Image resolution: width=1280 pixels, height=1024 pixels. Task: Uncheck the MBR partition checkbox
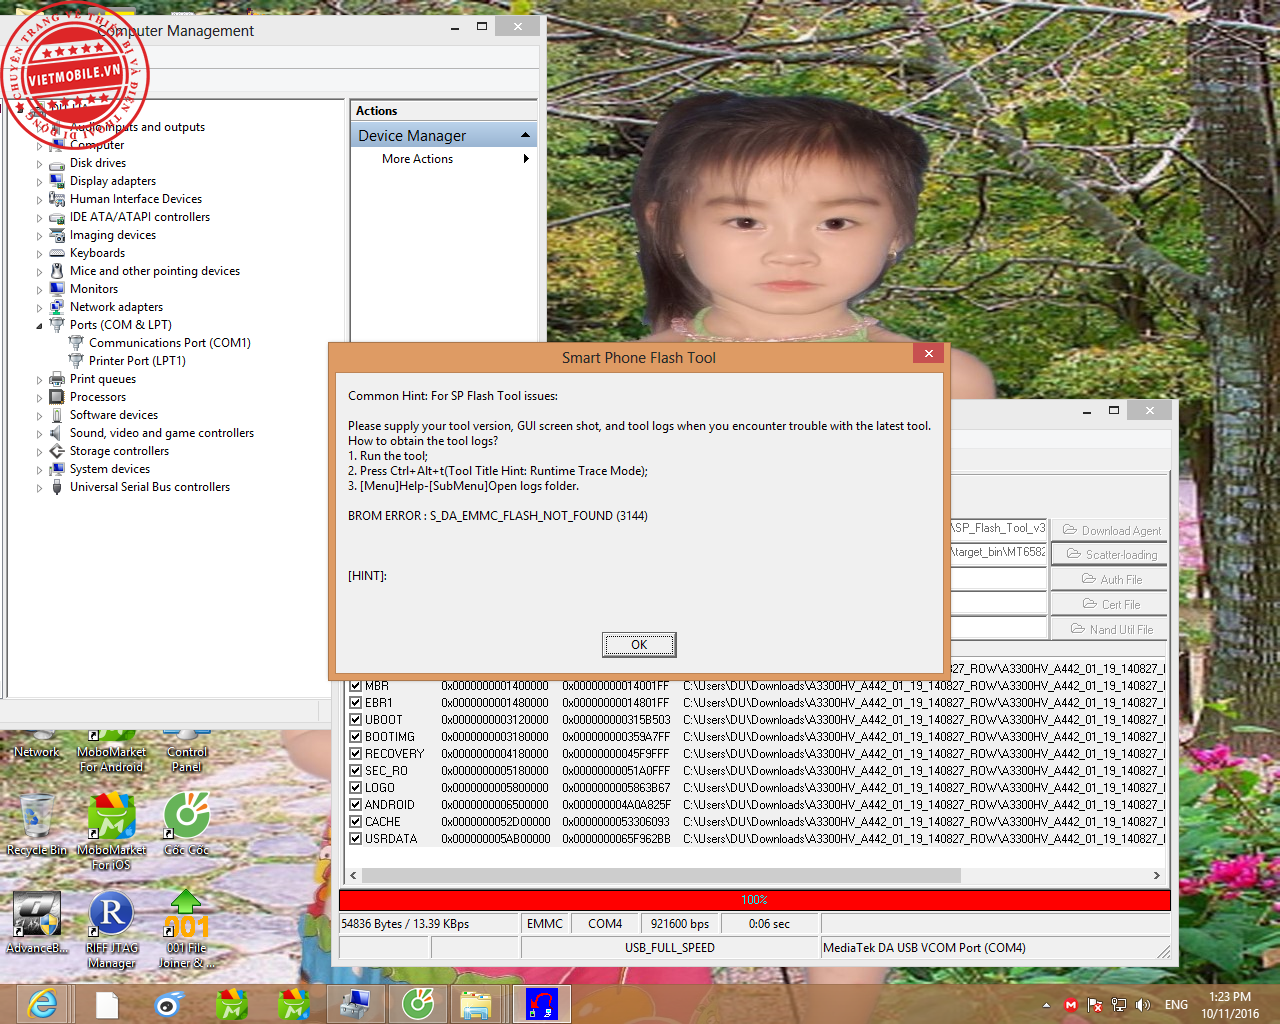pyautogui.click(x=355, y=686)
